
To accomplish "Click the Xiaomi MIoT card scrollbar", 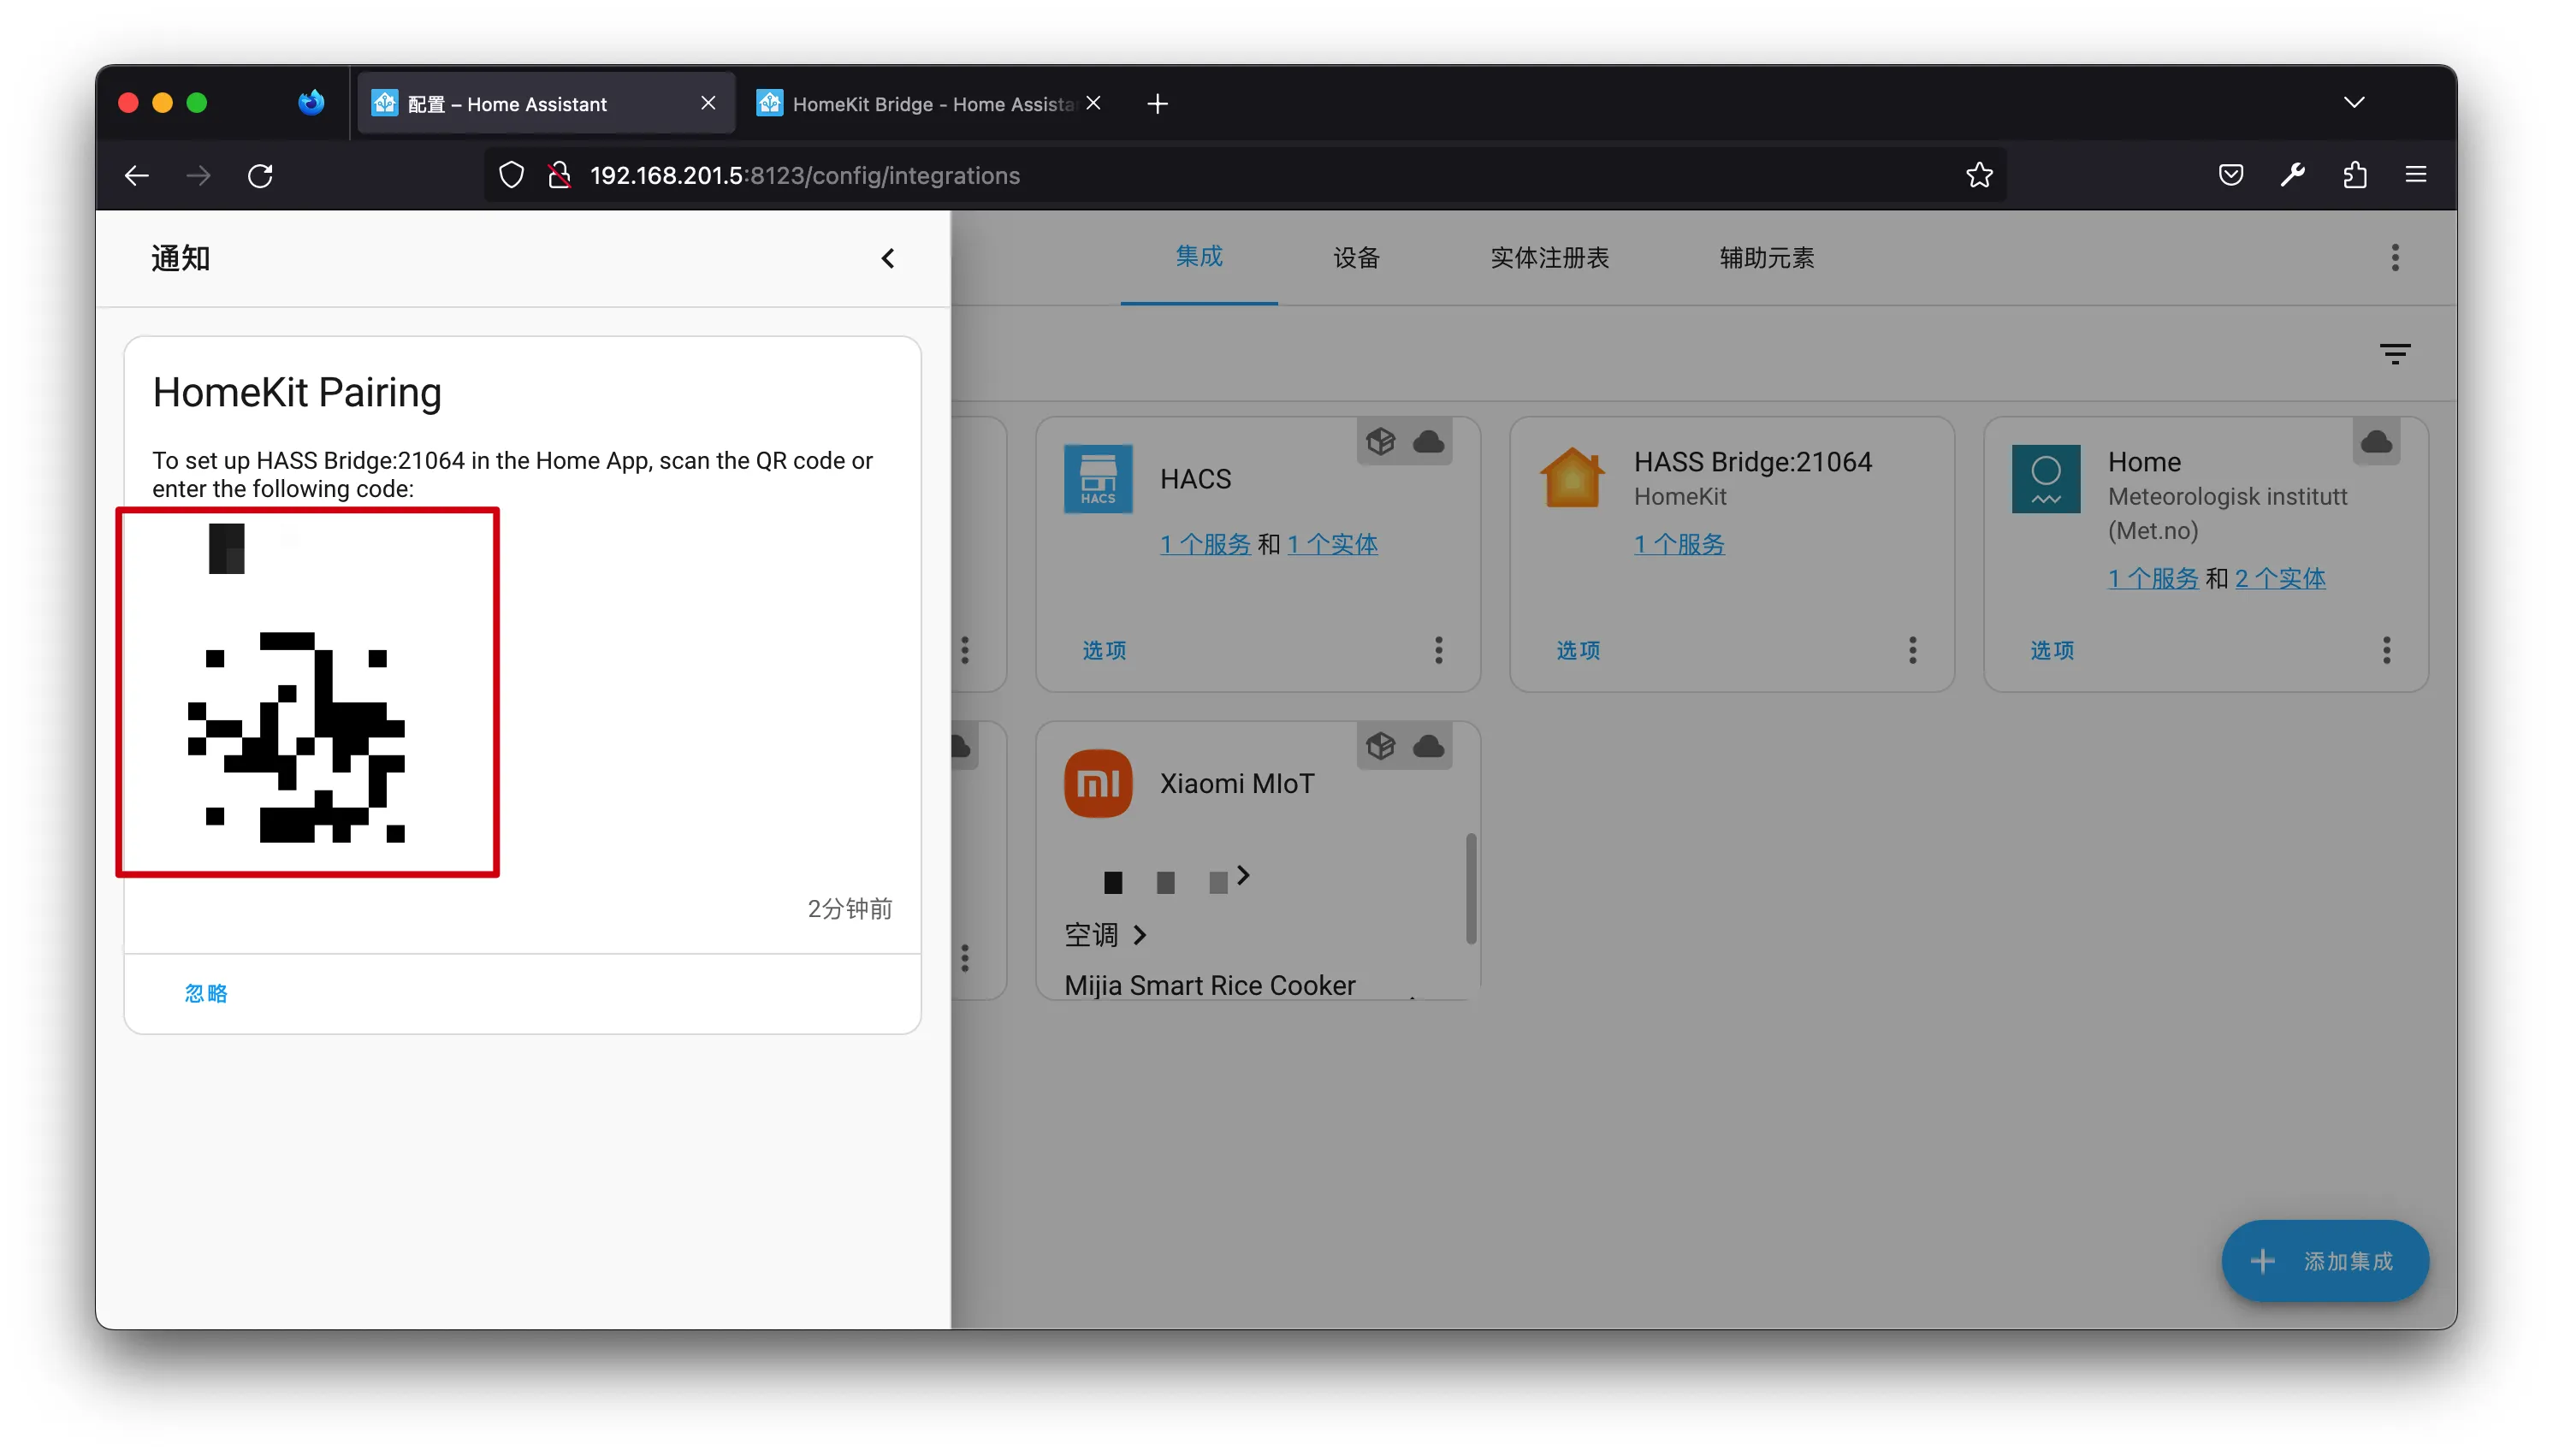I will 1470,888.
